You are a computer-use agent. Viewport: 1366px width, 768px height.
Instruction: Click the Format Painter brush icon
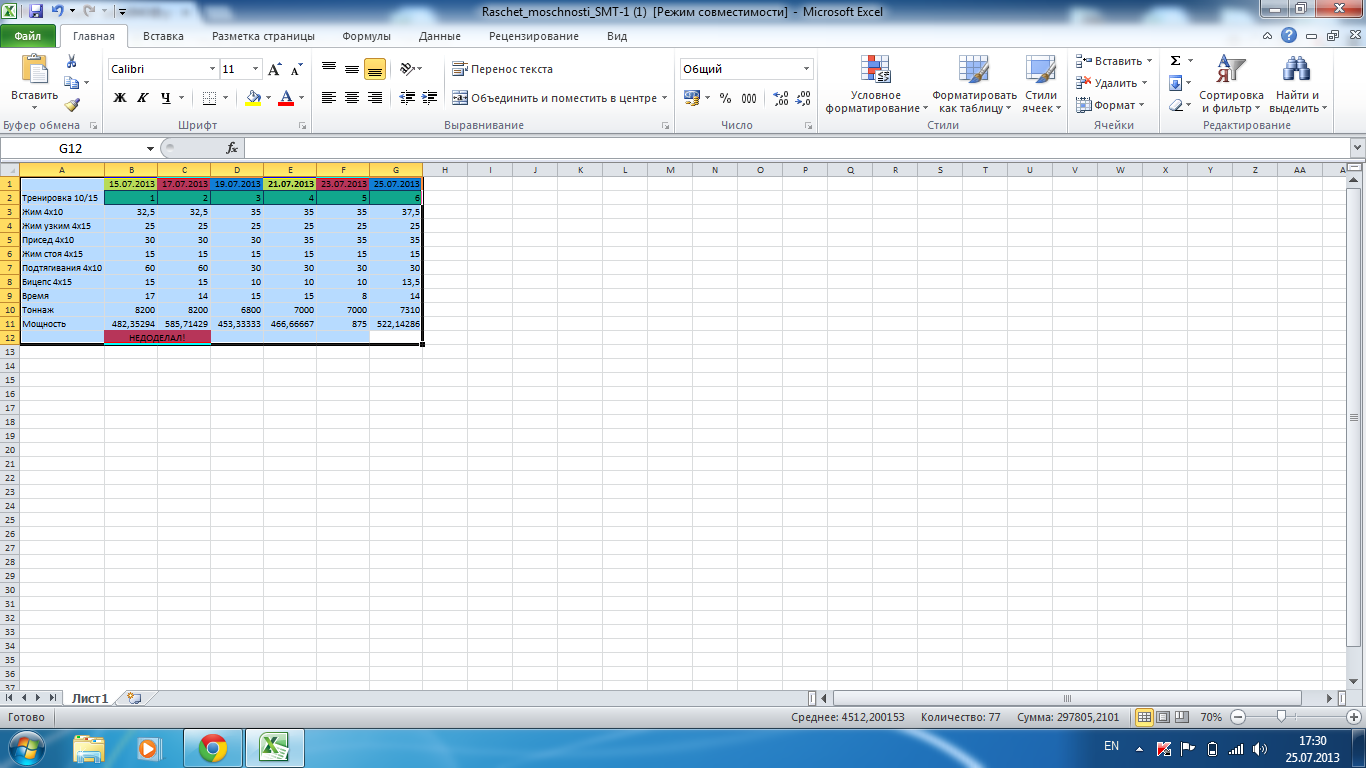coord(72,105)
